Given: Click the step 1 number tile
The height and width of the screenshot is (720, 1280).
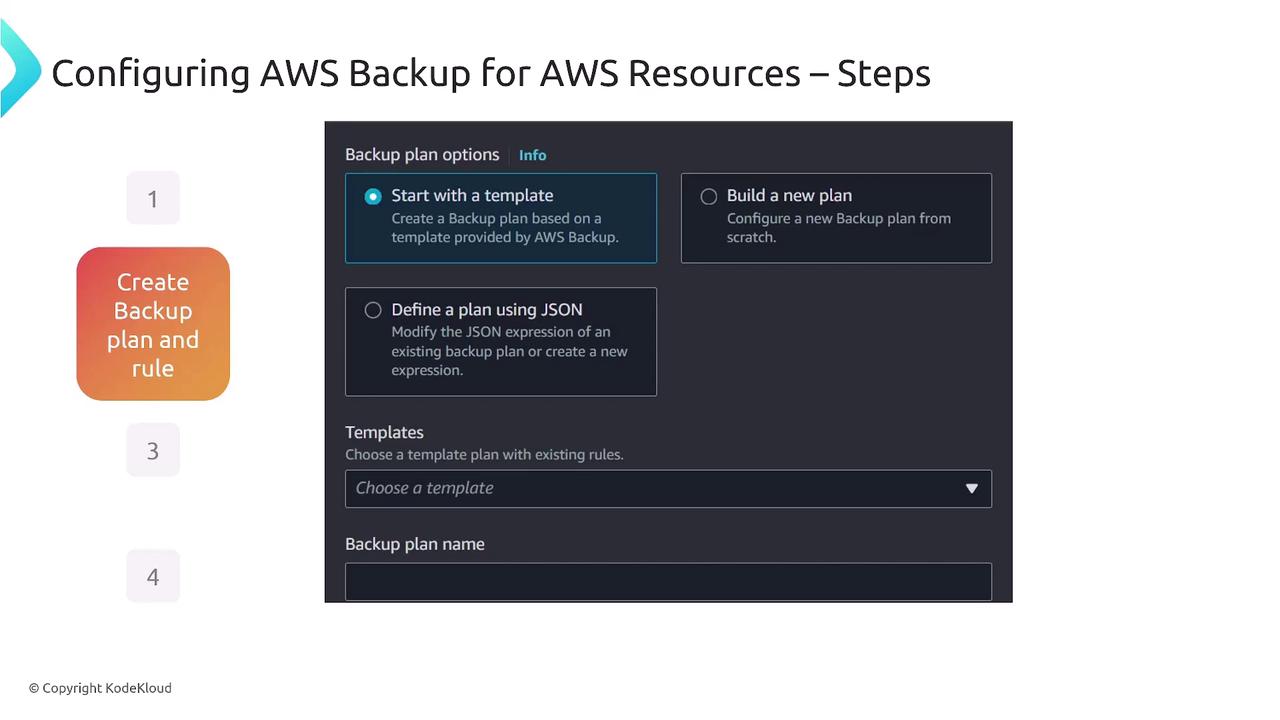Looking at the screenshot, I should point(153,198).
